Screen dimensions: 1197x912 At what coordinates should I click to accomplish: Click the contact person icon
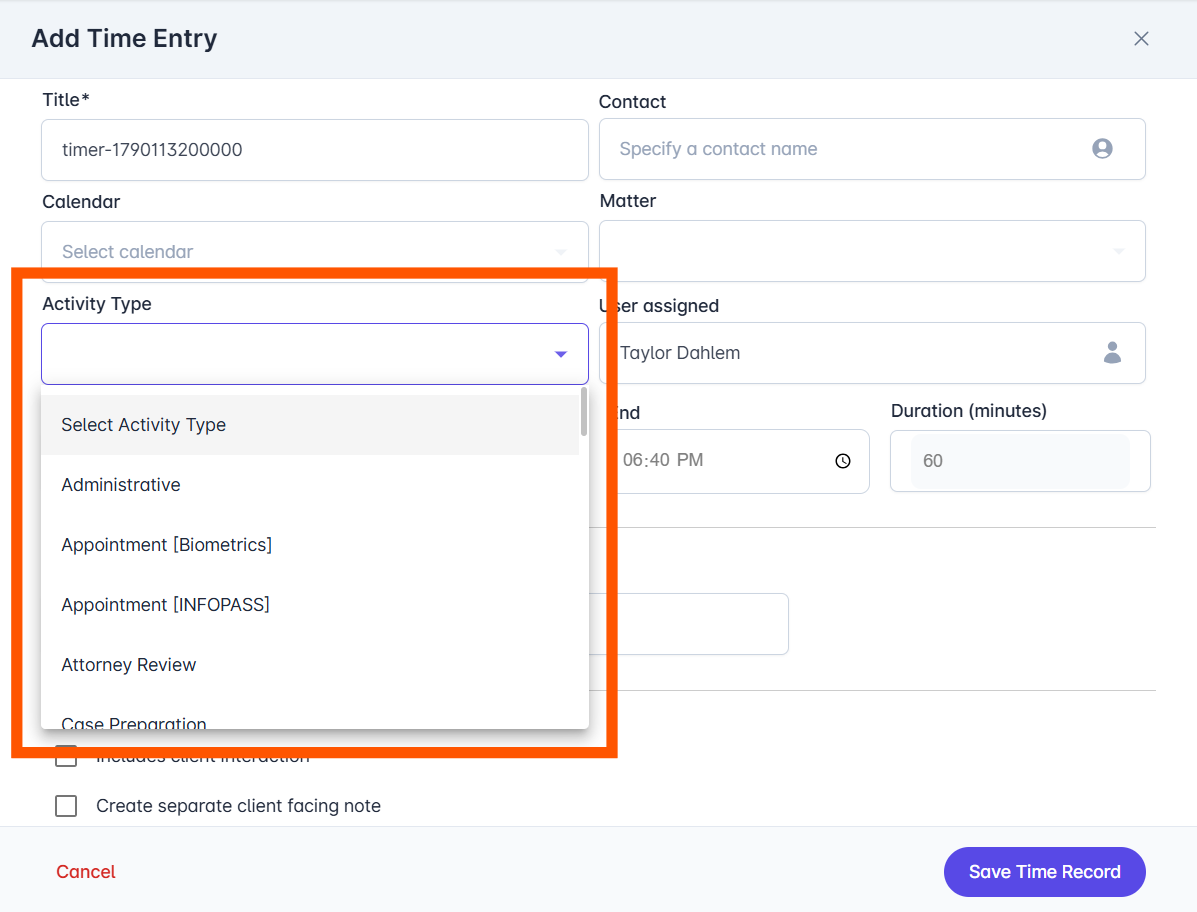(x=1102, y=149)
